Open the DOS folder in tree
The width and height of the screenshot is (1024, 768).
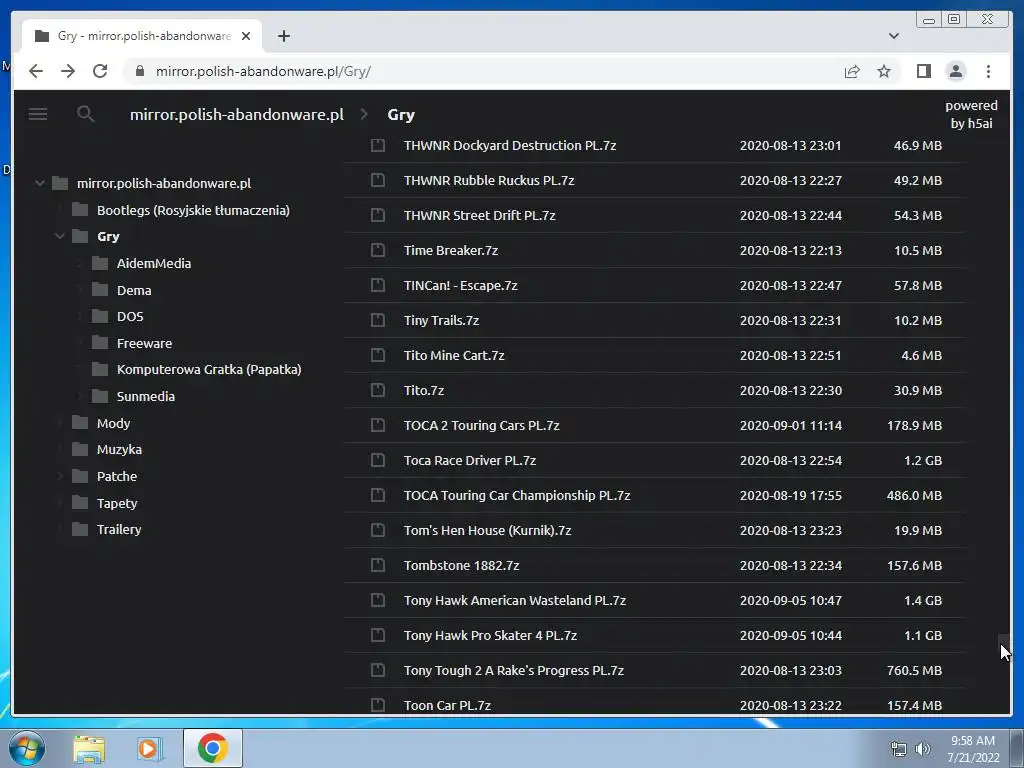coord(130,316)
